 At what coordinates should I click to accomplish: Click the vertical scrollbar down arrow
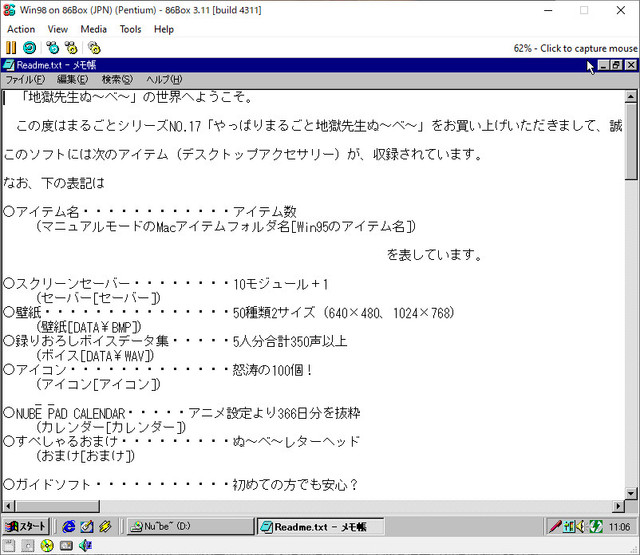coord(631,493)
